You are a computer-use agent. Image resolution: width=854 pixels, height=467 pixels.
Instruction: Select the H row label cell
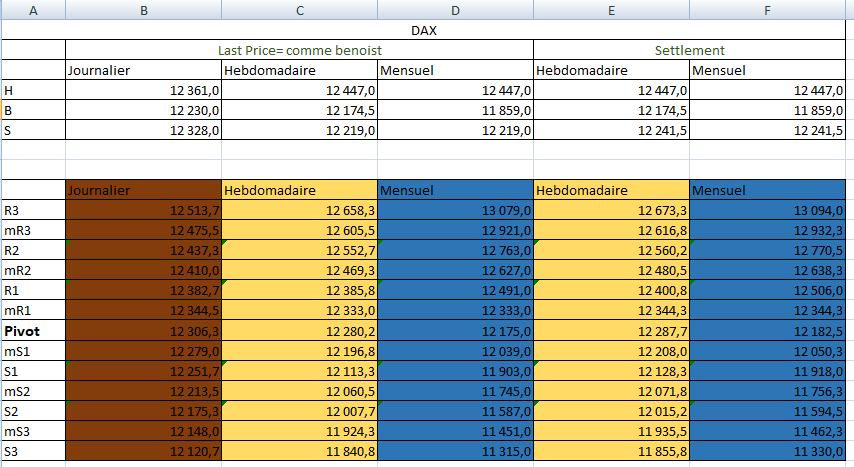(x=33, y=90)
